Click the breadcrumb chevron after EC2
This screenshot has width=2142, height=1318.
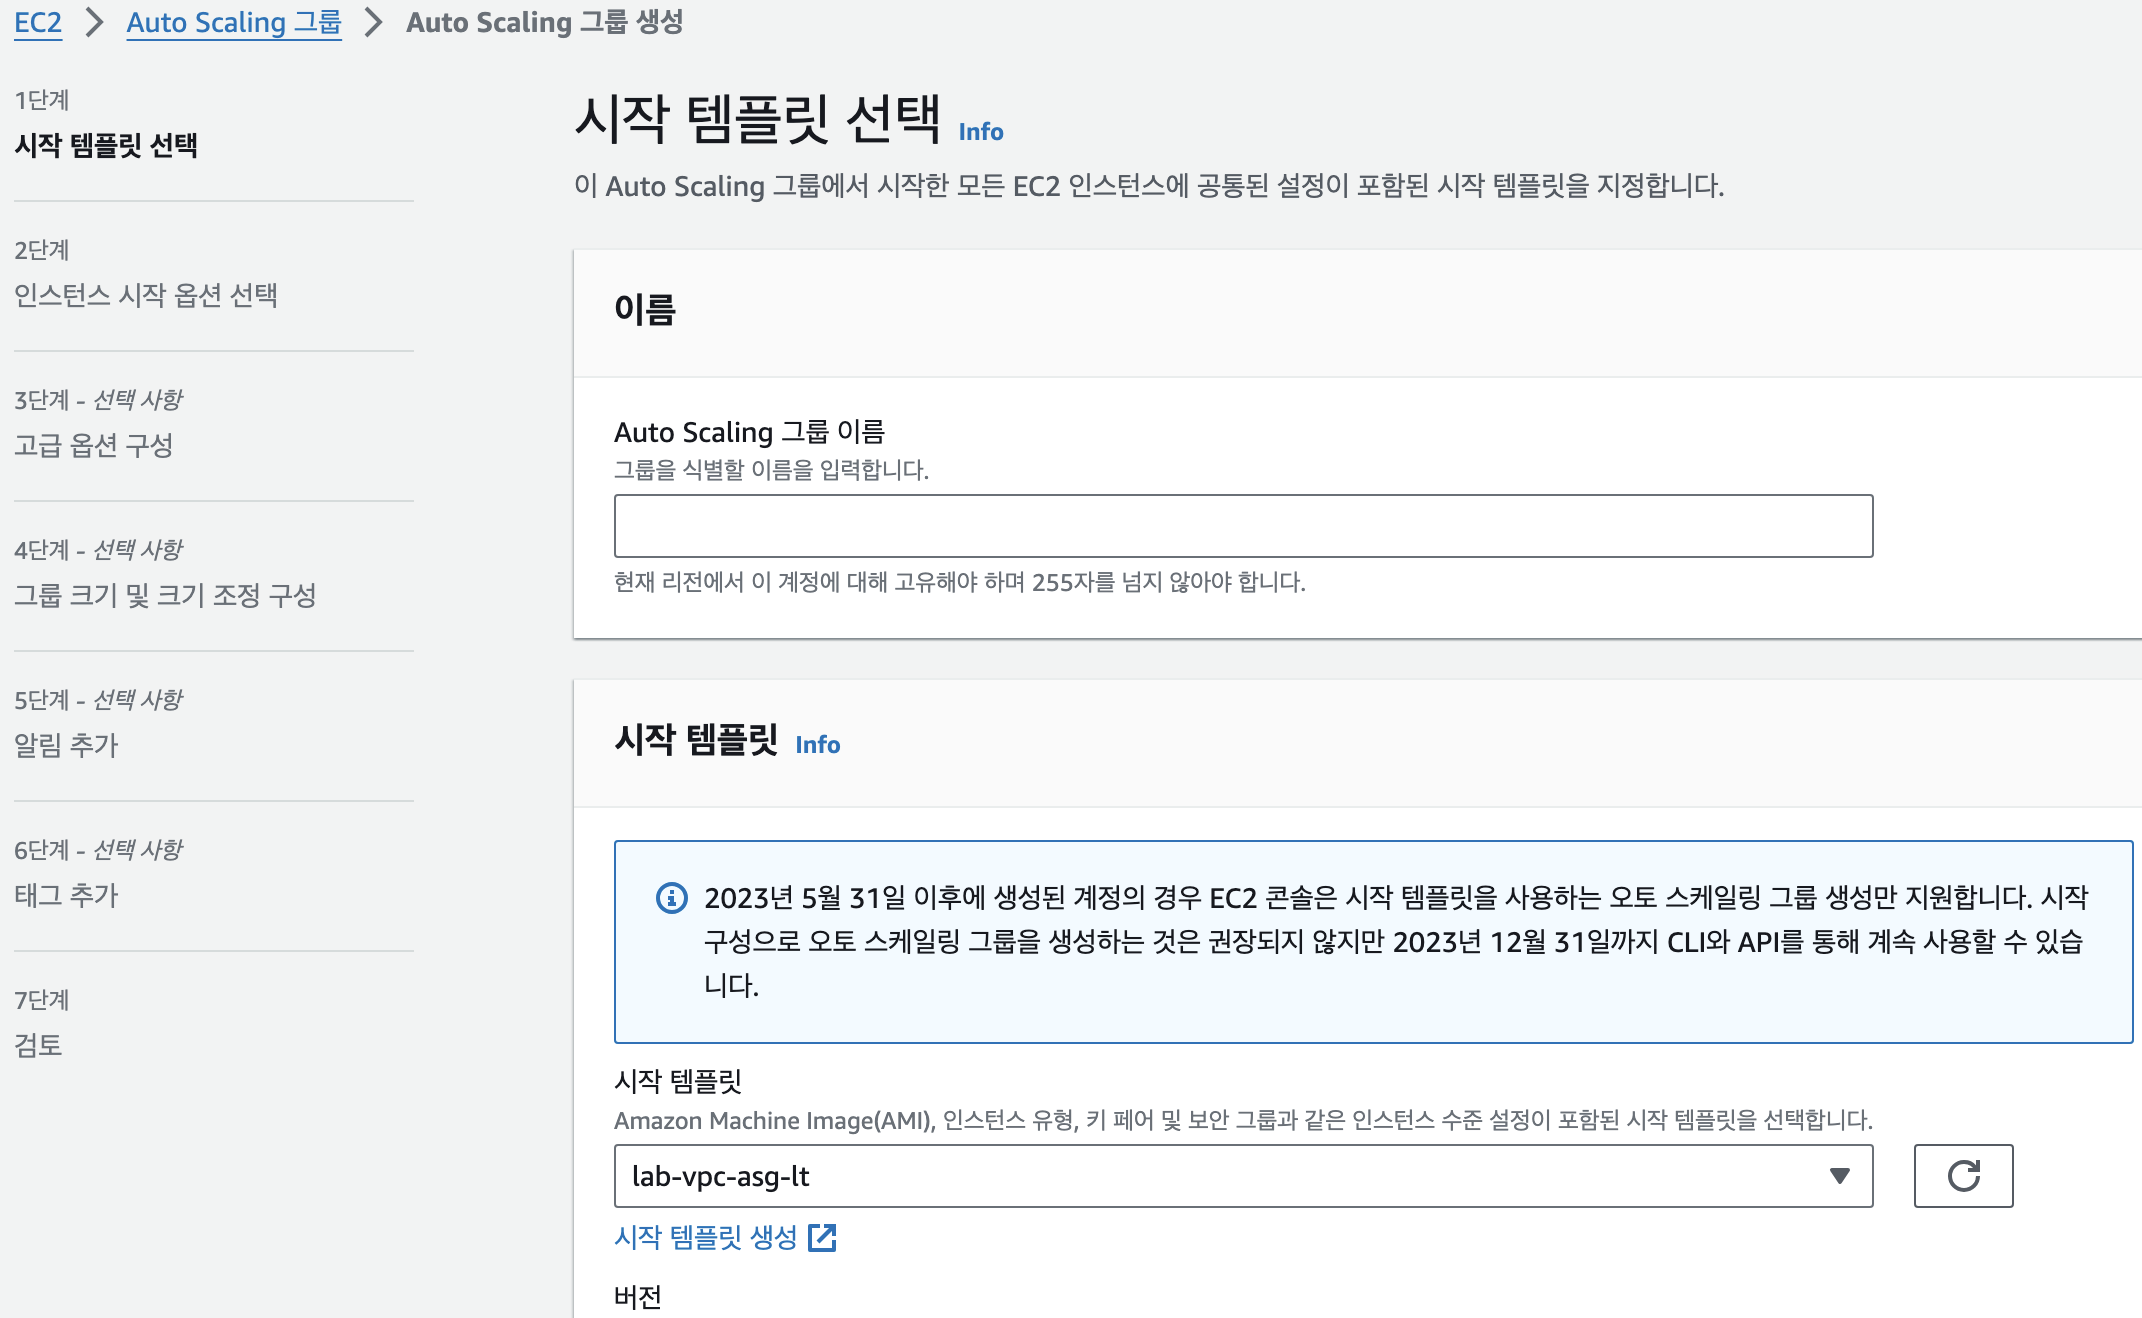tap(94, 22)
